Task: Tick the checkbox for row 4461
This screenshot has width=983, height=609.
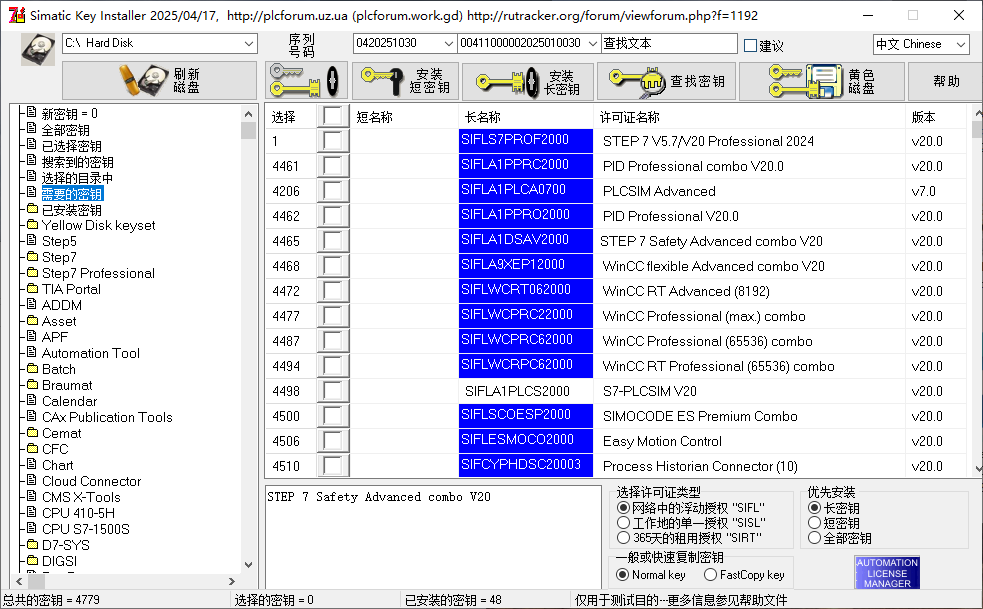Action: (333, 166)
